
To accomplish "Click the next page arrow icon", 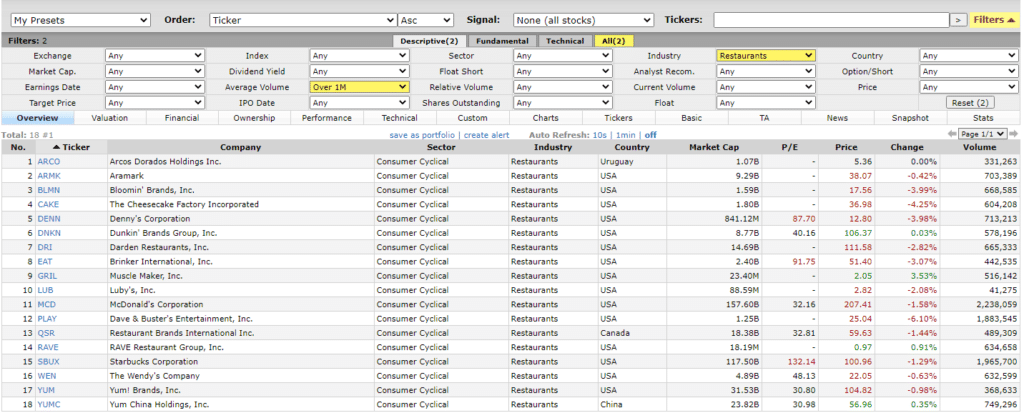I will pyautogui.click(x=1014, y=134).
